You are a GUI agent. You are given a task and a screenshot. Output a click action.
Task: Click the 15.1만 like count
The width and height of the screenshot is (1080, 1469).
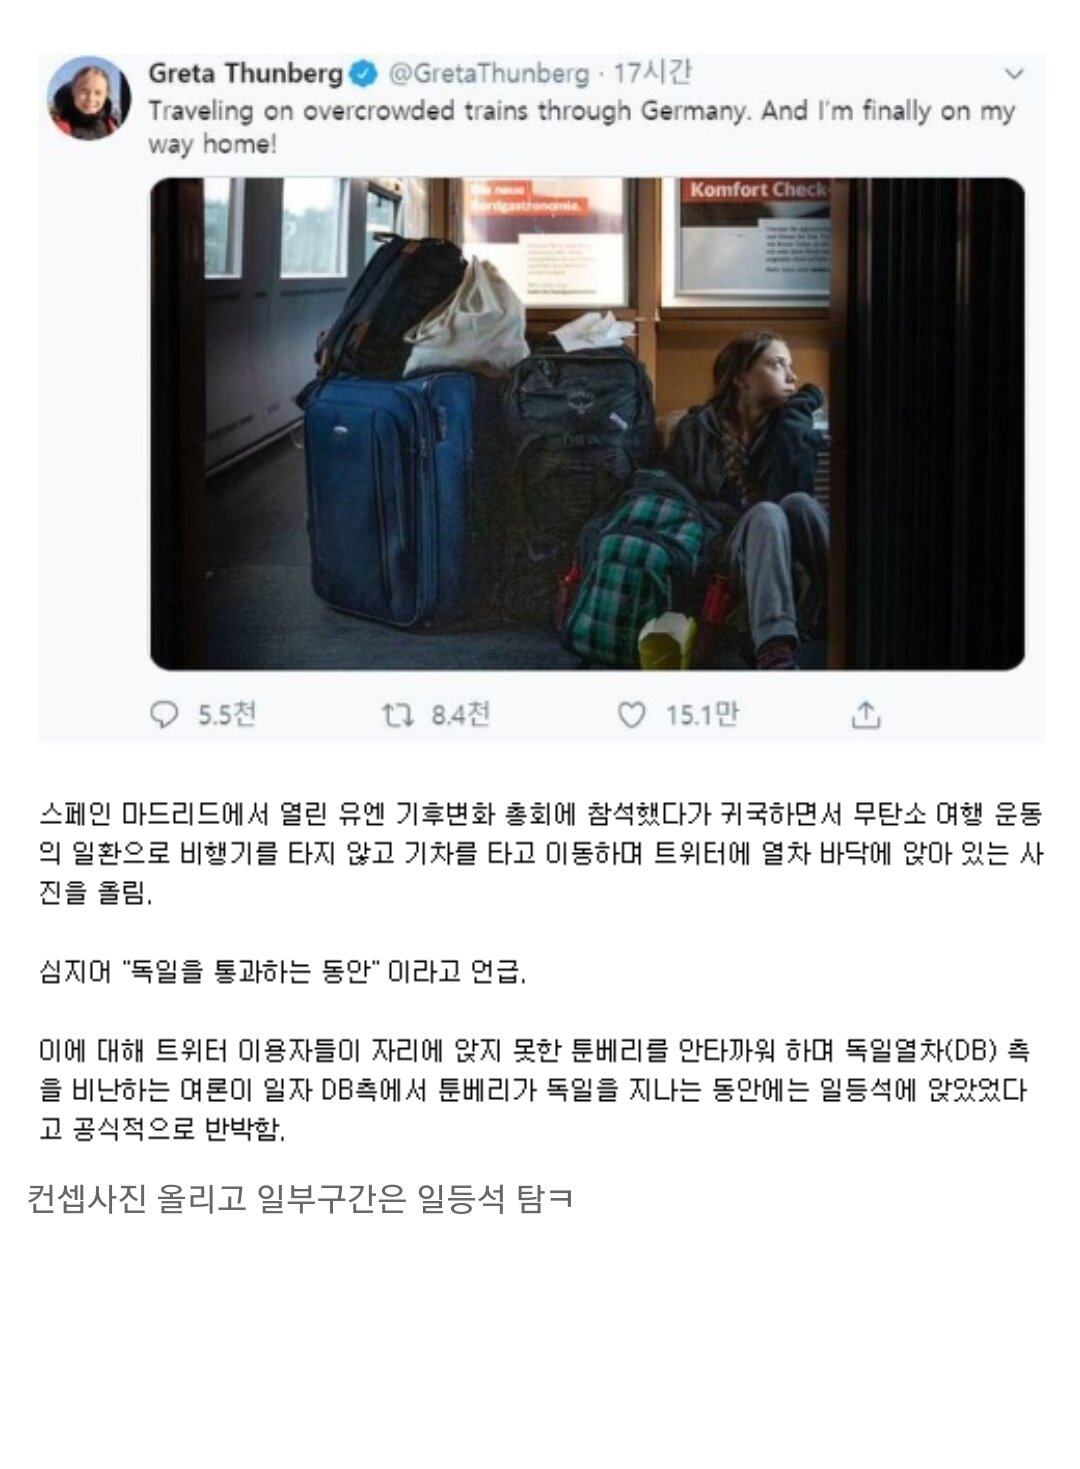coord(702,715)
